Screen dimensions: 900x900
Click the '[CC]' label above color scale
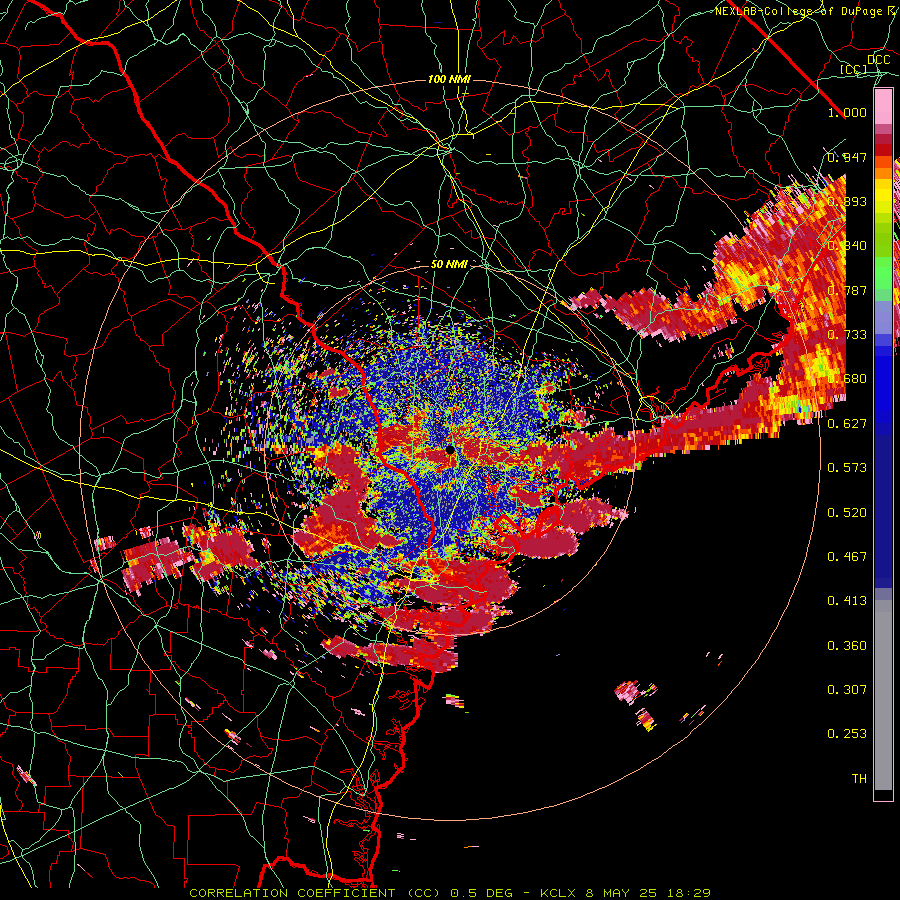click(853, 69)
